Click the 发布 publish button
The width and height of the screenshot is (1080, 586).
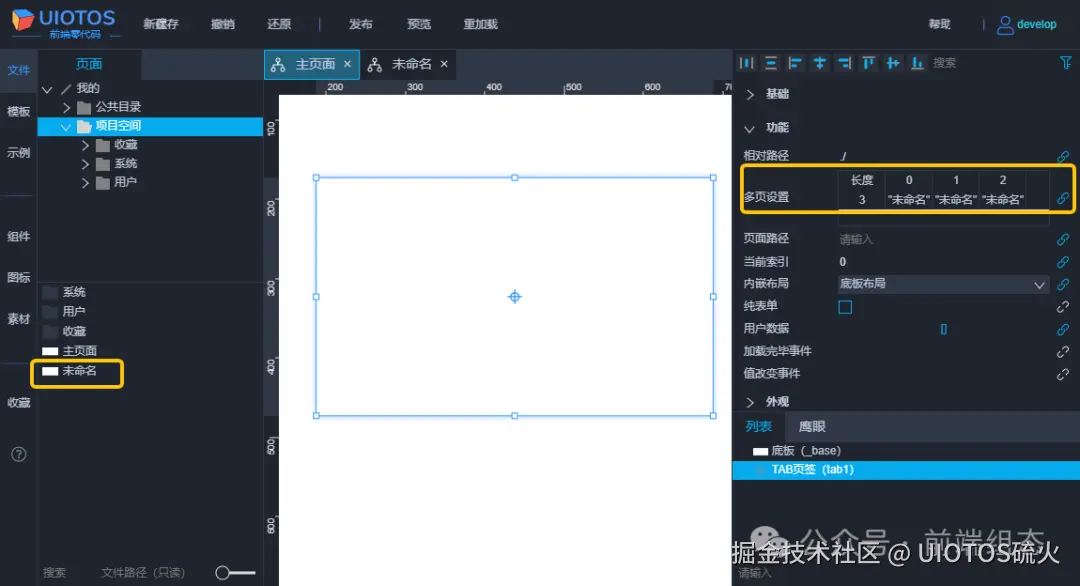pyautogui.click(x=359, y=24)
